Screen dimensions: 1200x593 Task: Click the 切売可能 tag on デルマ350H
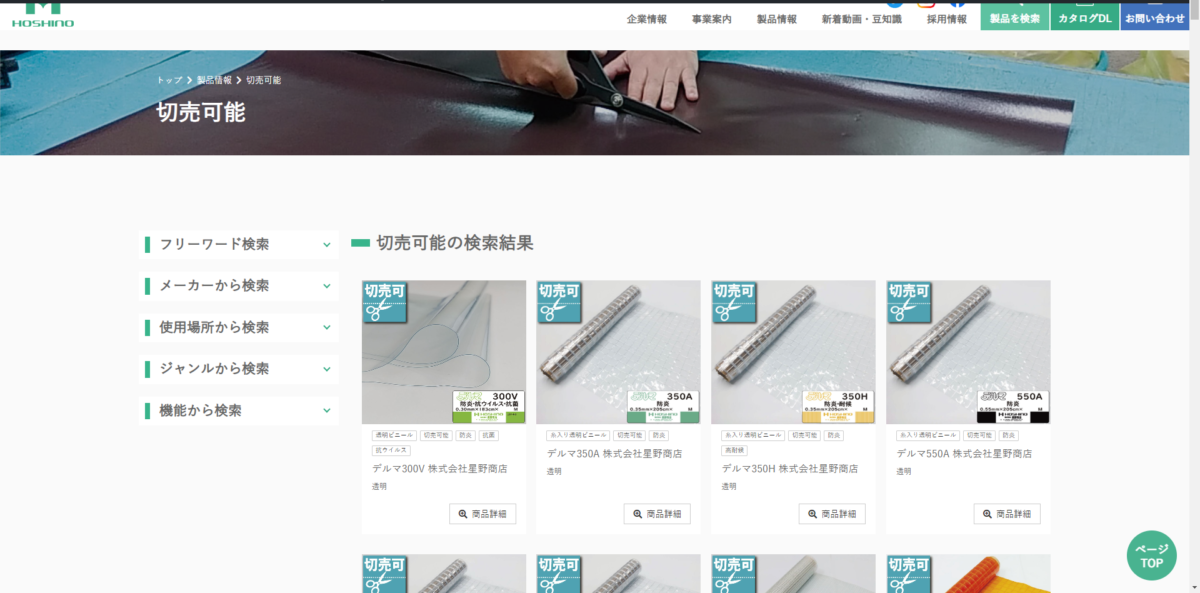pos(805,436)
